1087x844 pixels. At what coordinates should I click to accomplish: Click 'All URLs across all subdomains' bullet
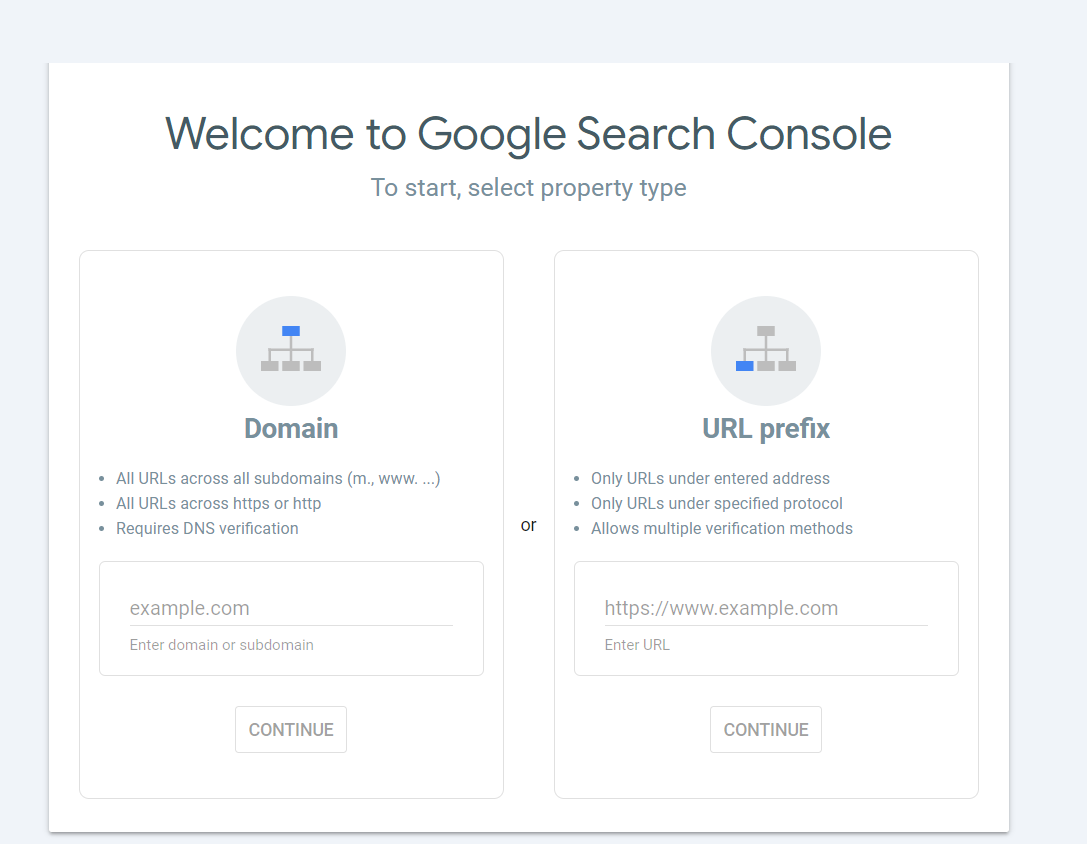[x=278, y=479]
